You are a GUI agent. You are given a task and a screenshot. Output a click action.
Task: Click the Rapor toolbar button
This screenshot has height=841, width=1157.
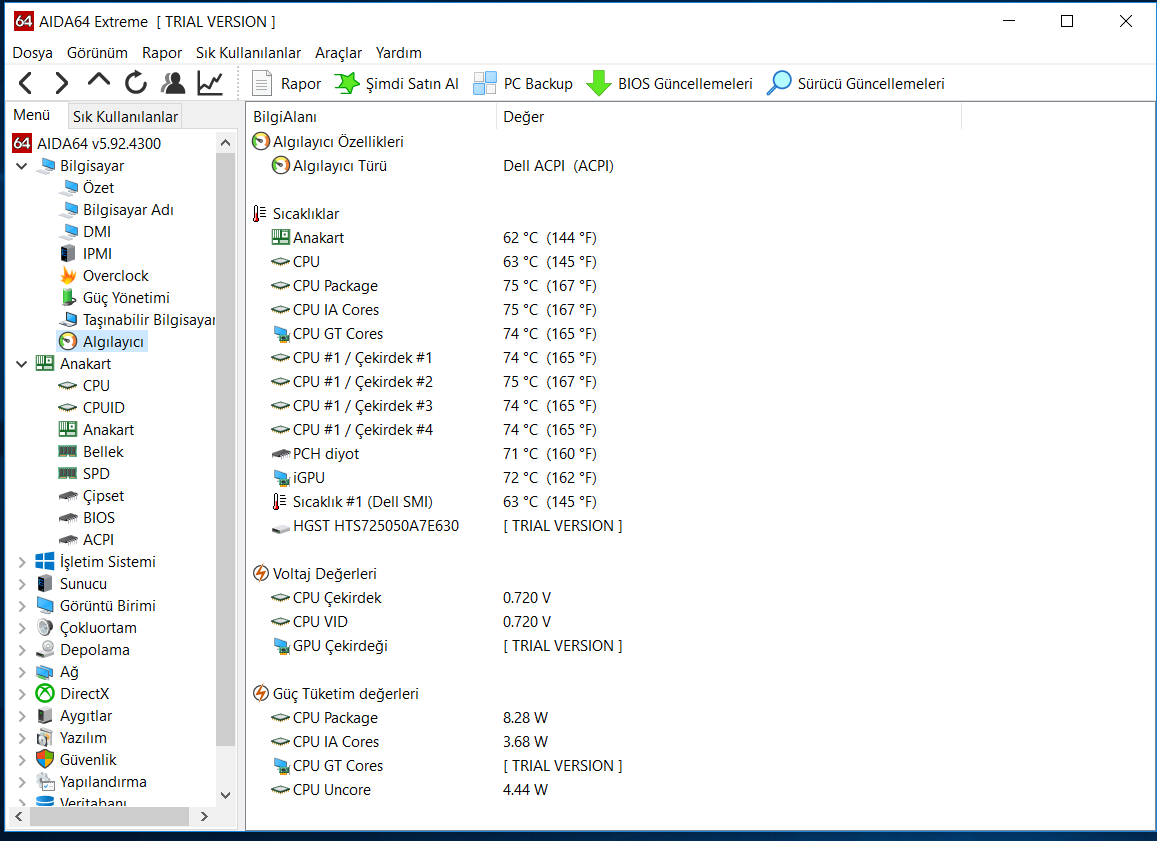[287, 84]
